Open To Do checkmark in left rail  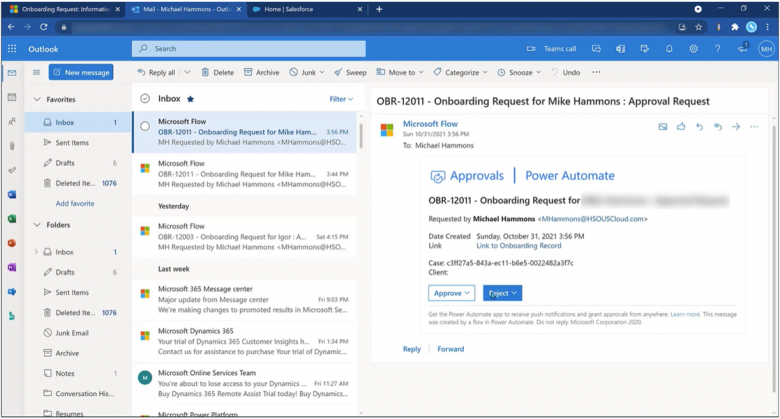click(12, 170)
